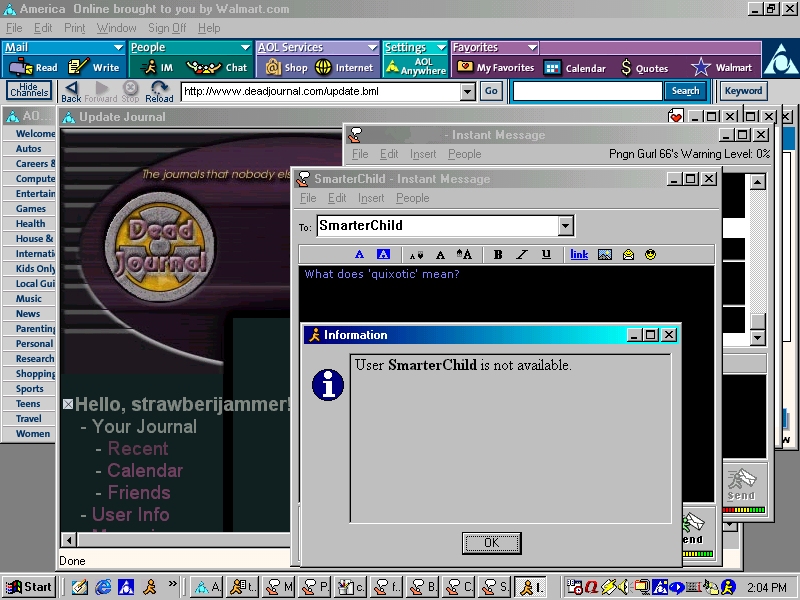Image resolution: width=800 pixels, height=600 pixels.
Task: Expand the To: SmarterChild recipient dropdown
Action: pos(566,226)
